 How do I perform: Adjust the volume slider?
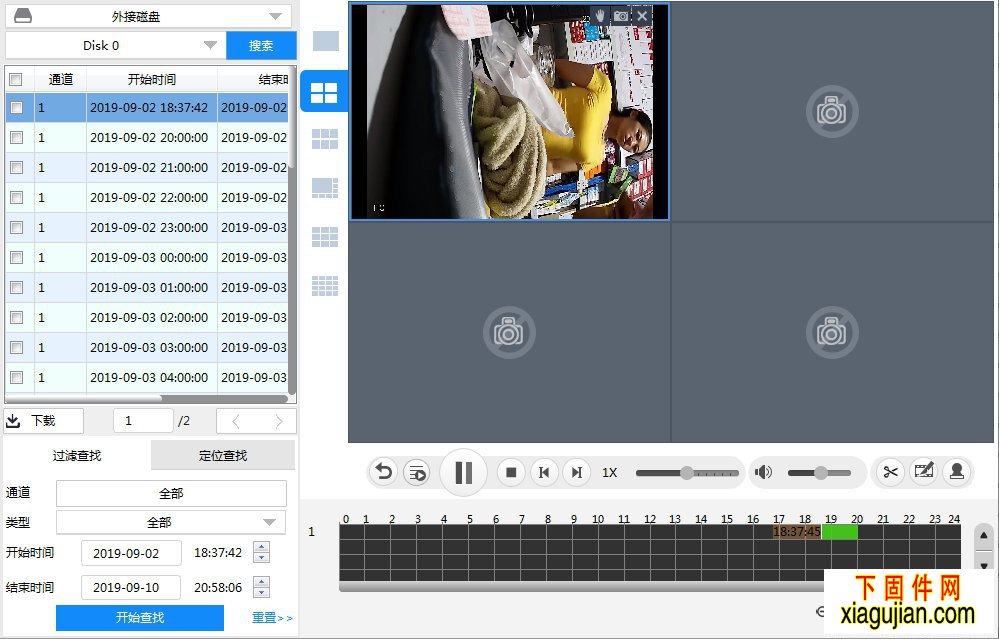click(820, 473)
